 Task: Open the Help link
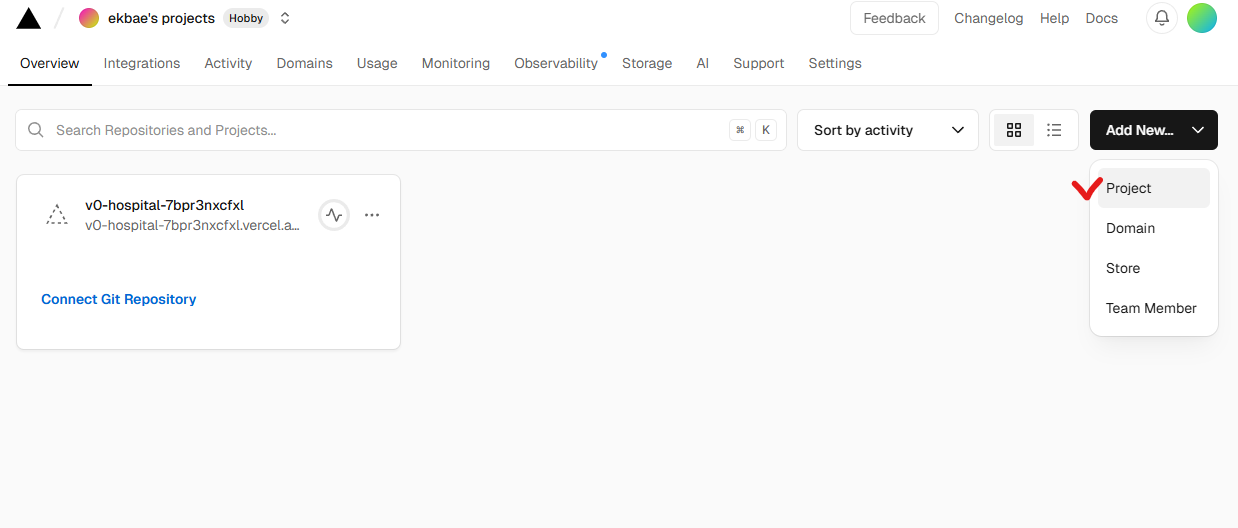(x=1054, y=18)
